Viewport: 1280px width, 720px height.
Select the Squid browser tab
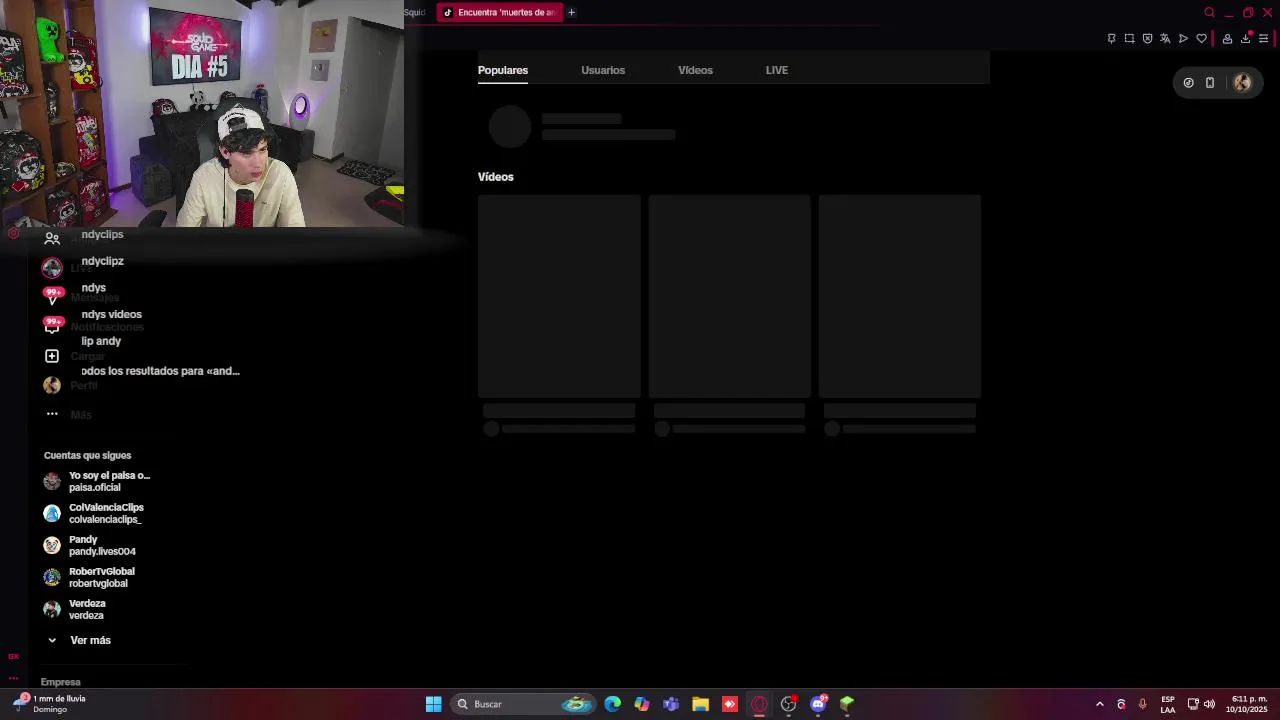tap(415, 12)
